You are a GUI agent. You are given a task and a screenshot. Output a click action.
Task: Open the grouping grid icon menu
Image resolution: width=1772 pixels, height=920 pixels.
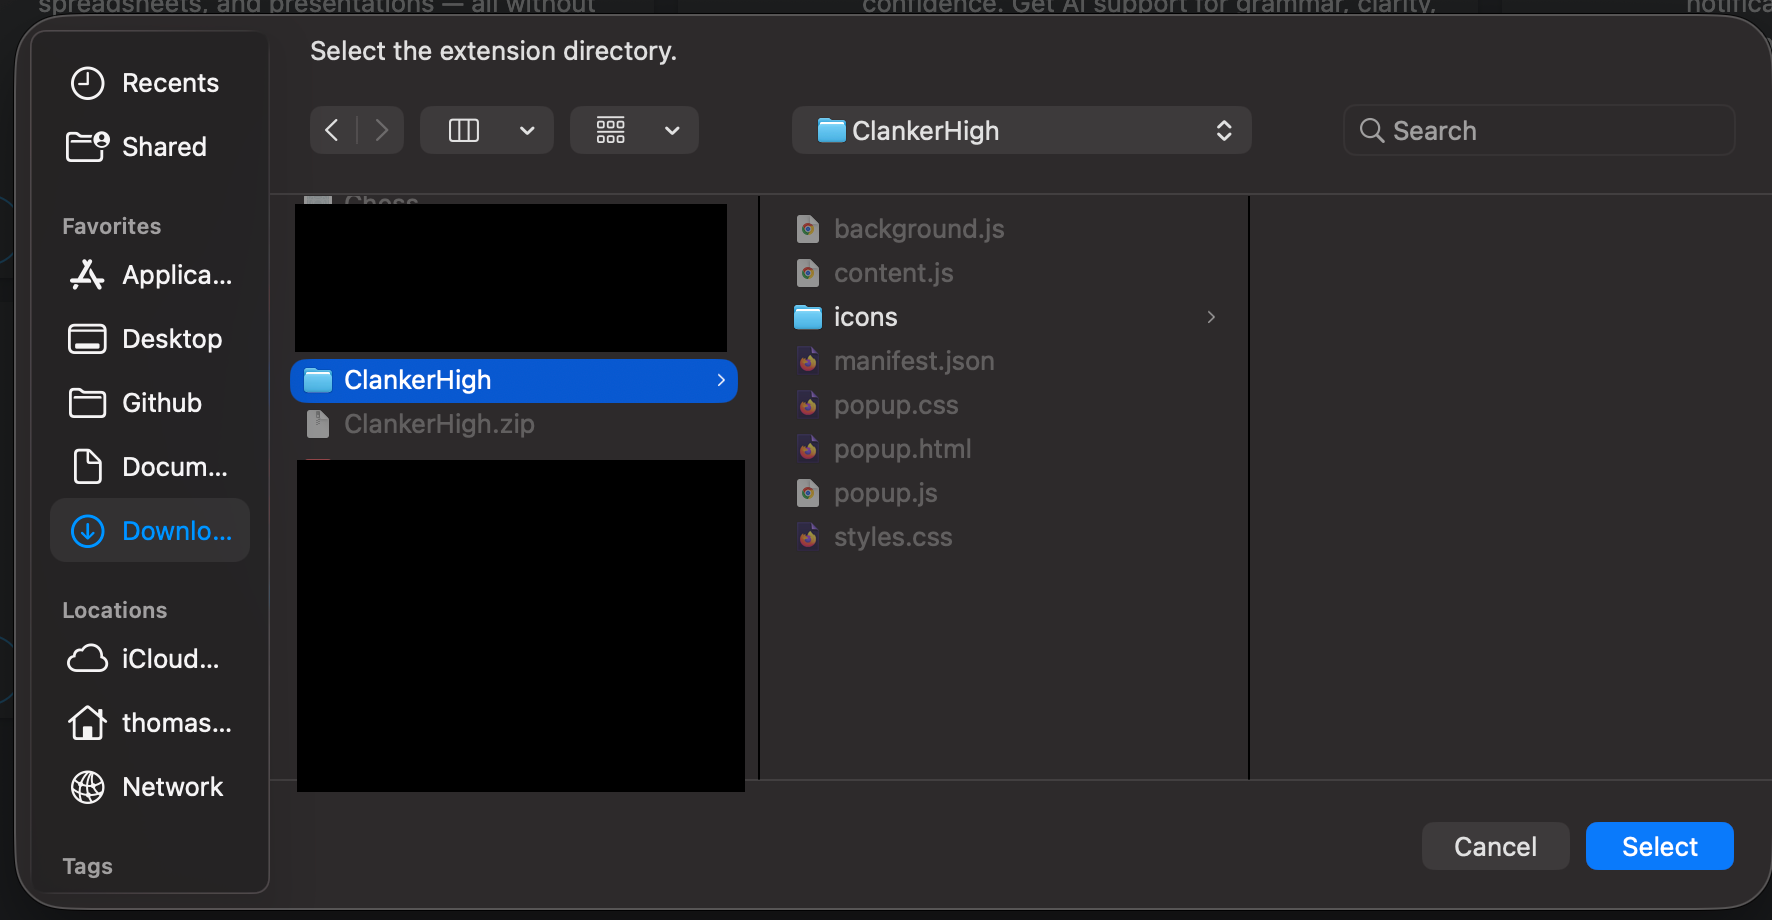(x=611, y=130)
